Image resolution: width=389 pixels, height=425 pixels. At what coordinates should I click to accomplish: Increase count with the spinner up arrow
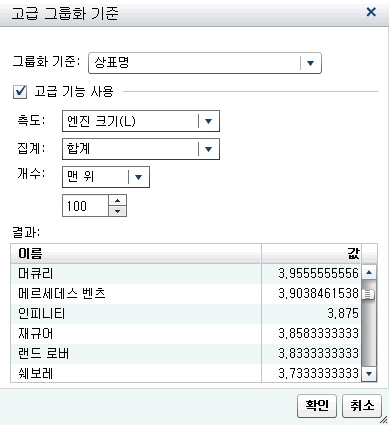[x=117, y=201]
